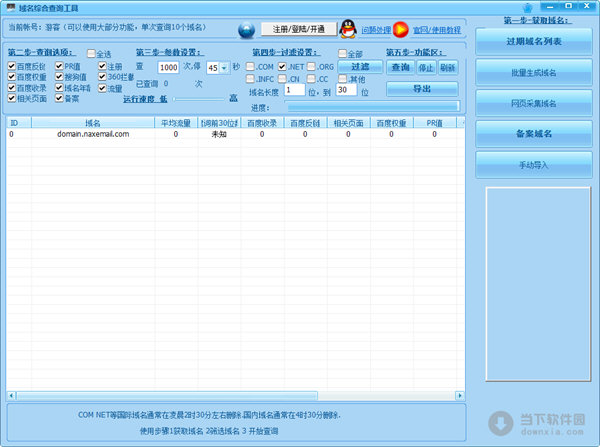Open the 45 seconds pause dropdown

pos(224,68)
